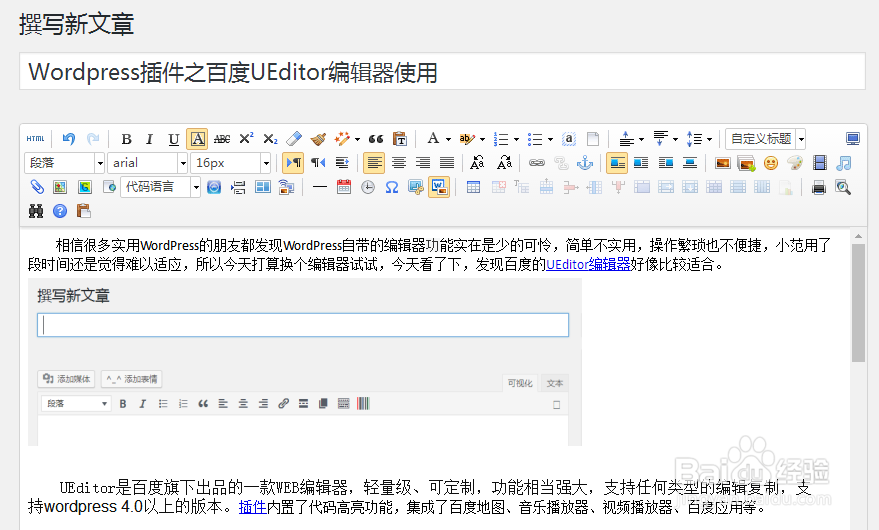879x530 pixels.
Task: Preview the article with magnifier icon
Action: [x=843, y=187]
